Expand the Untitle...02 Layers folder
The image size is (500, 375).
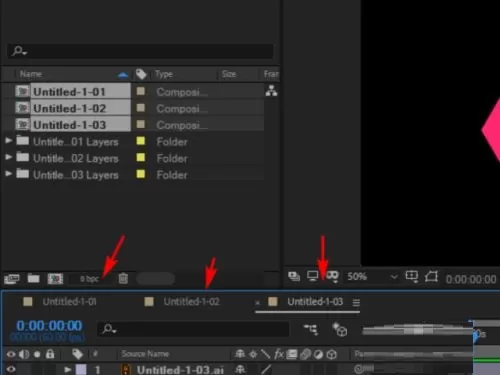point(9,157)
